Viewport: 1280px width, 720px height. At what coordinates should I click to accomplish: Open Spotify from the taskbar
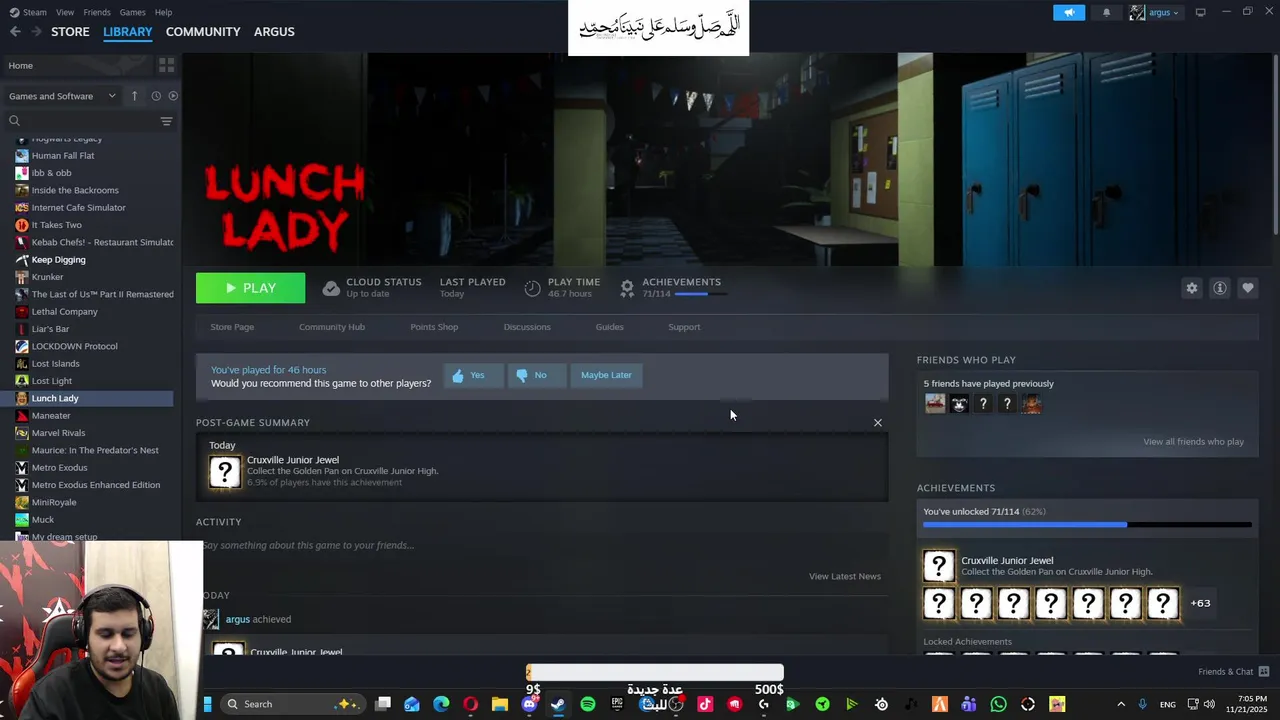(587, 704)
